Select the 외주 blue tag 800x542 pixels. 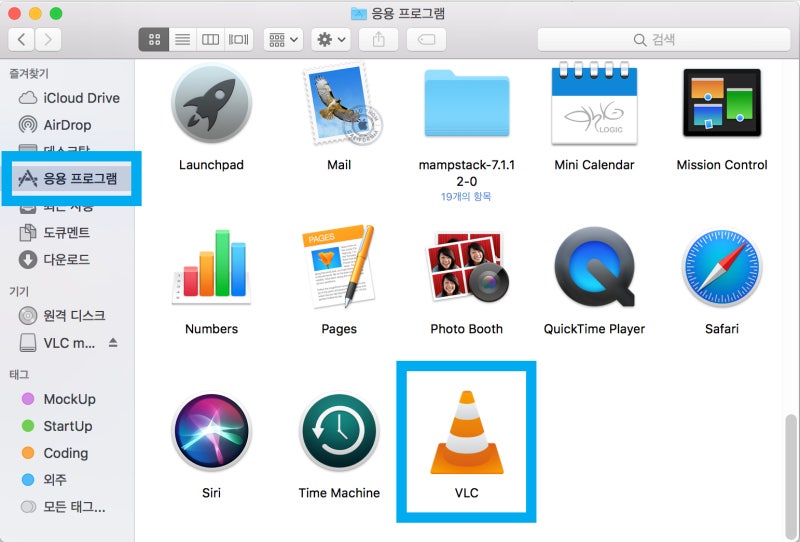pos(69,480)
